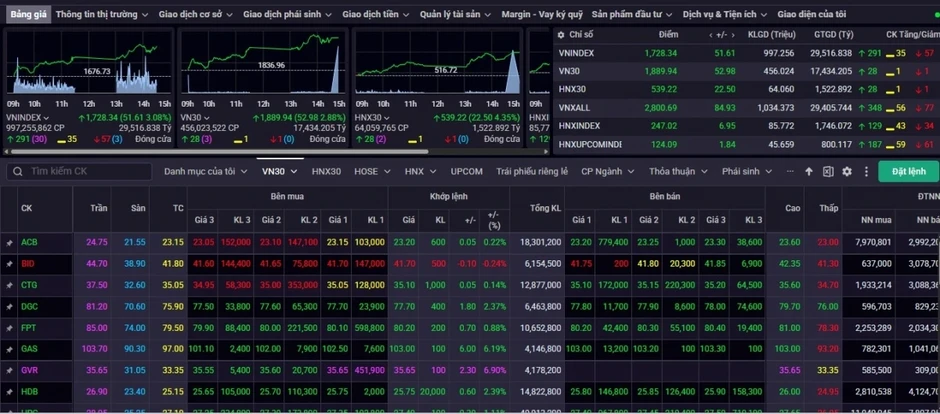The width and height of the screenshot is (940, 414).
Task: Open index table settings gear beside Chỉ số
Action: click(x=561, y=35)
